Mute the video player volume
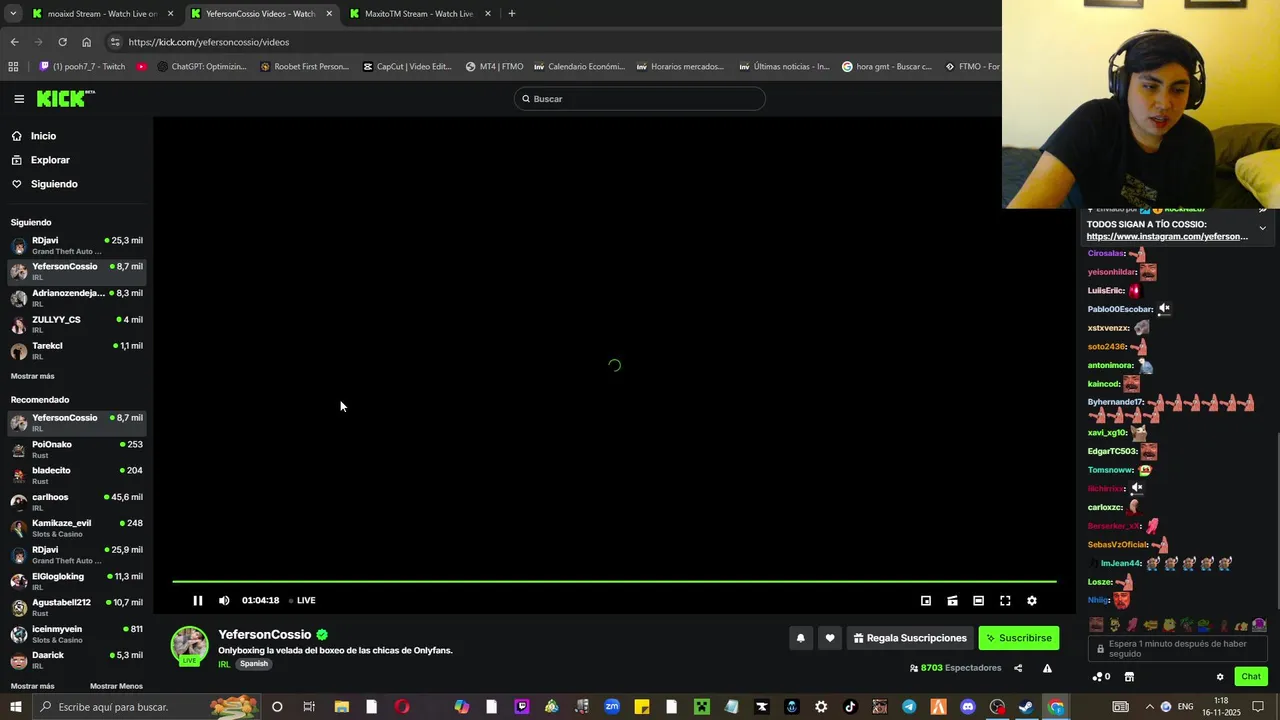1280x720 pixels. (x=224, y=600)
